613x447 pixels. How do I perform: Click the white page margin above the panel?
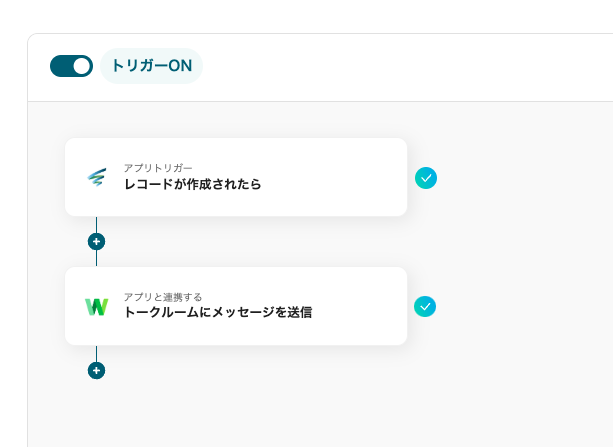[300, 15]
